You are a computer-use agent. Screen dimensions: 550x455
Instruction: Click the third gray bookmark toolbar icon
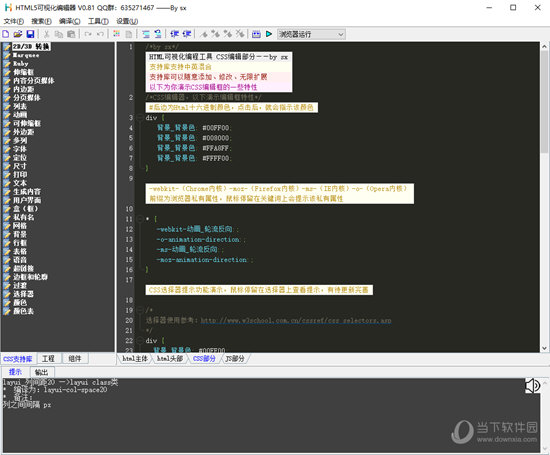[228, 34]
